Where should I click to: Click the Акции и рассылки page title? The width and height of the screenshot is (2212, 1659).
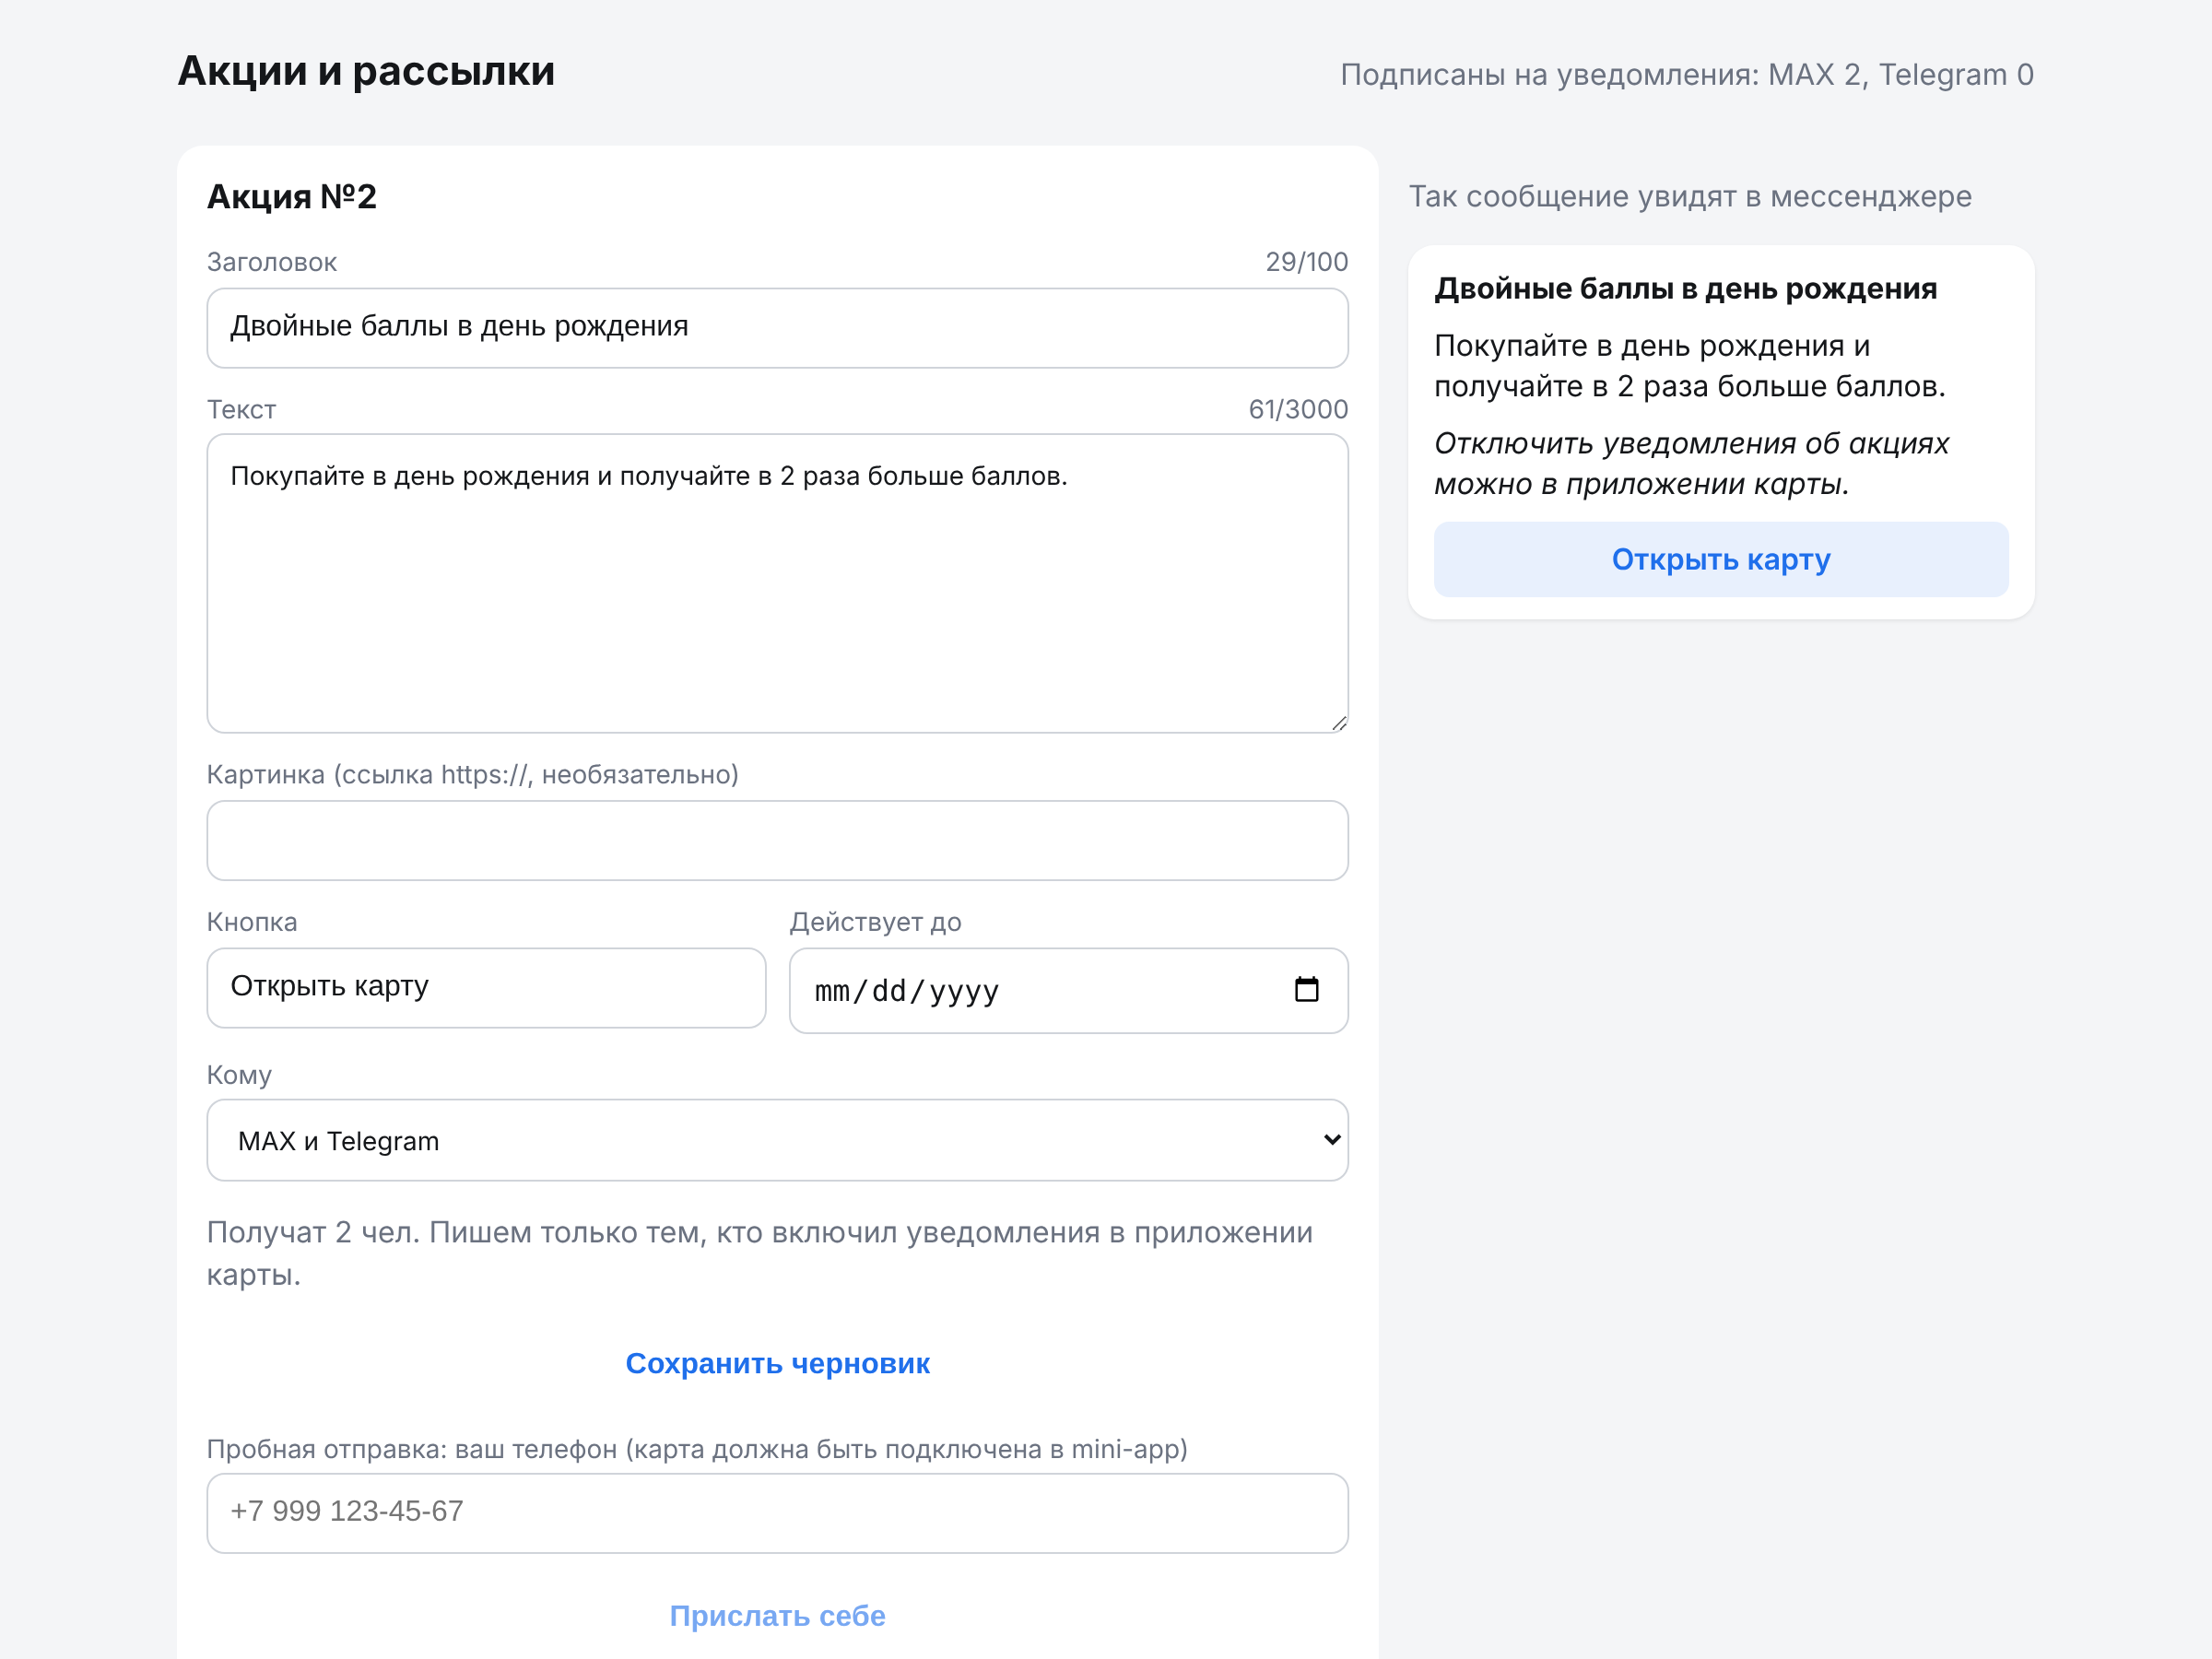click(x=366, y=72)
